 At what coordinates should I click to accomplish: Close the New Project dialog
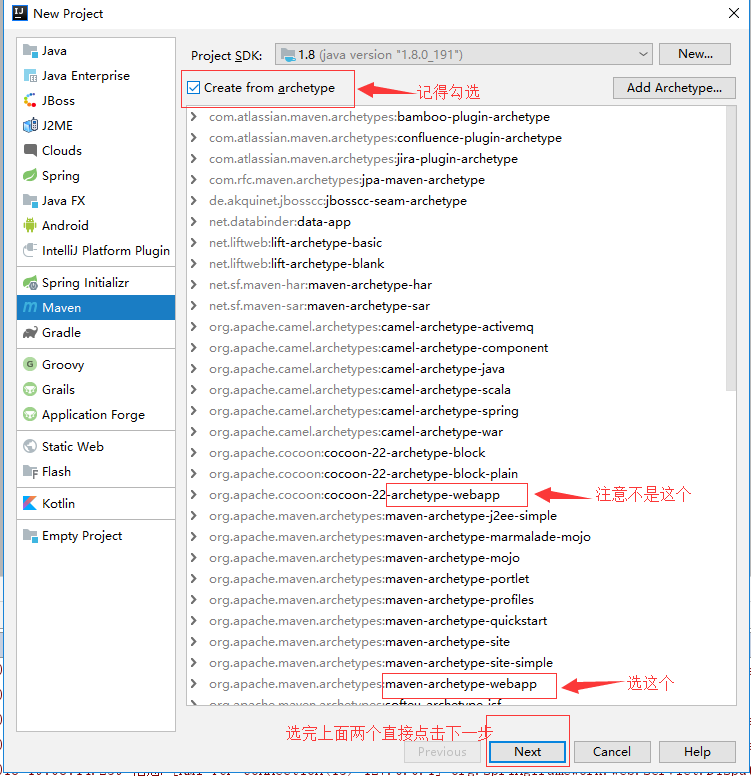coord(734,13)
